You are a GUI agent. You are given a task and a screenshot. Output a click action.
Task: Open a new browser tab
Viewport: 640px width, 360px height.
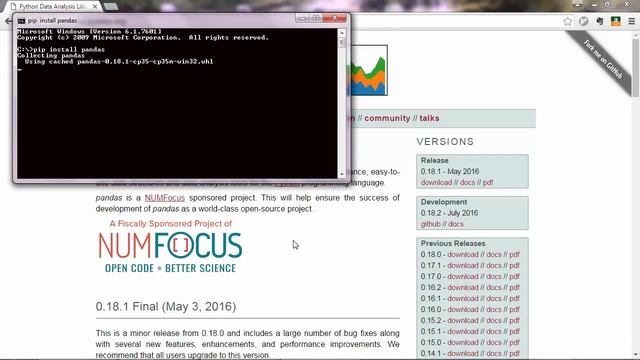click(x=111, y=6)
